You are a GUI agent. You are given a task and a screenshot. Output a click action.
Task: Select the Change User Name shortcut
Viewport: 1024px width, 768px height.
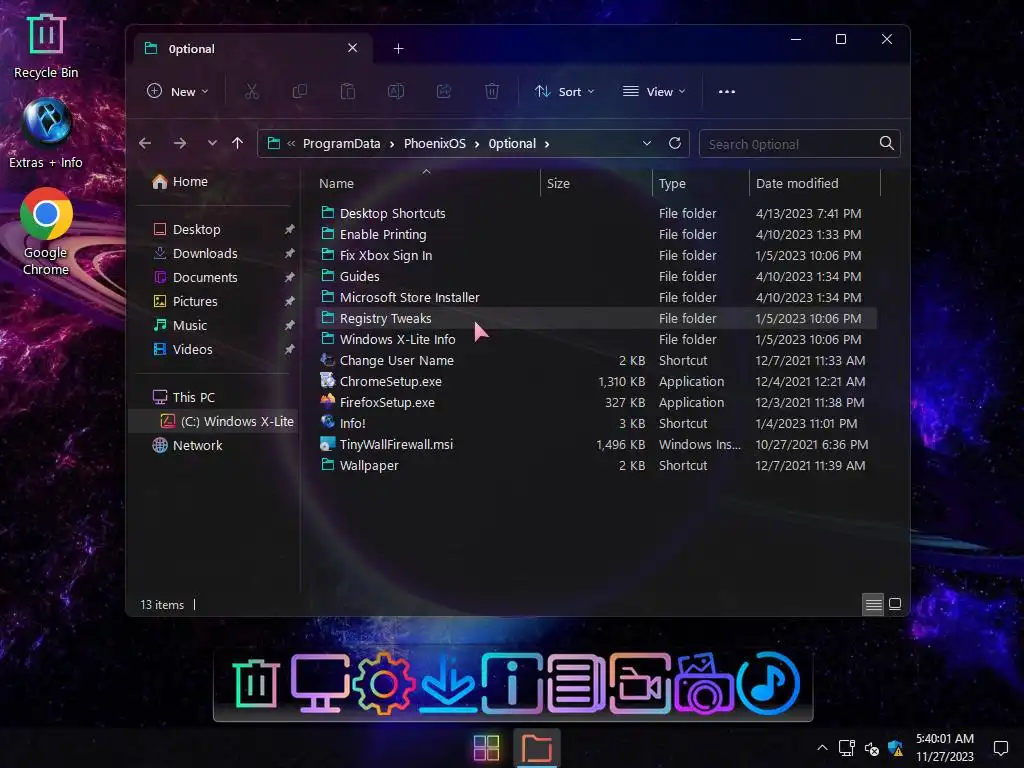[x=596, y=360]
